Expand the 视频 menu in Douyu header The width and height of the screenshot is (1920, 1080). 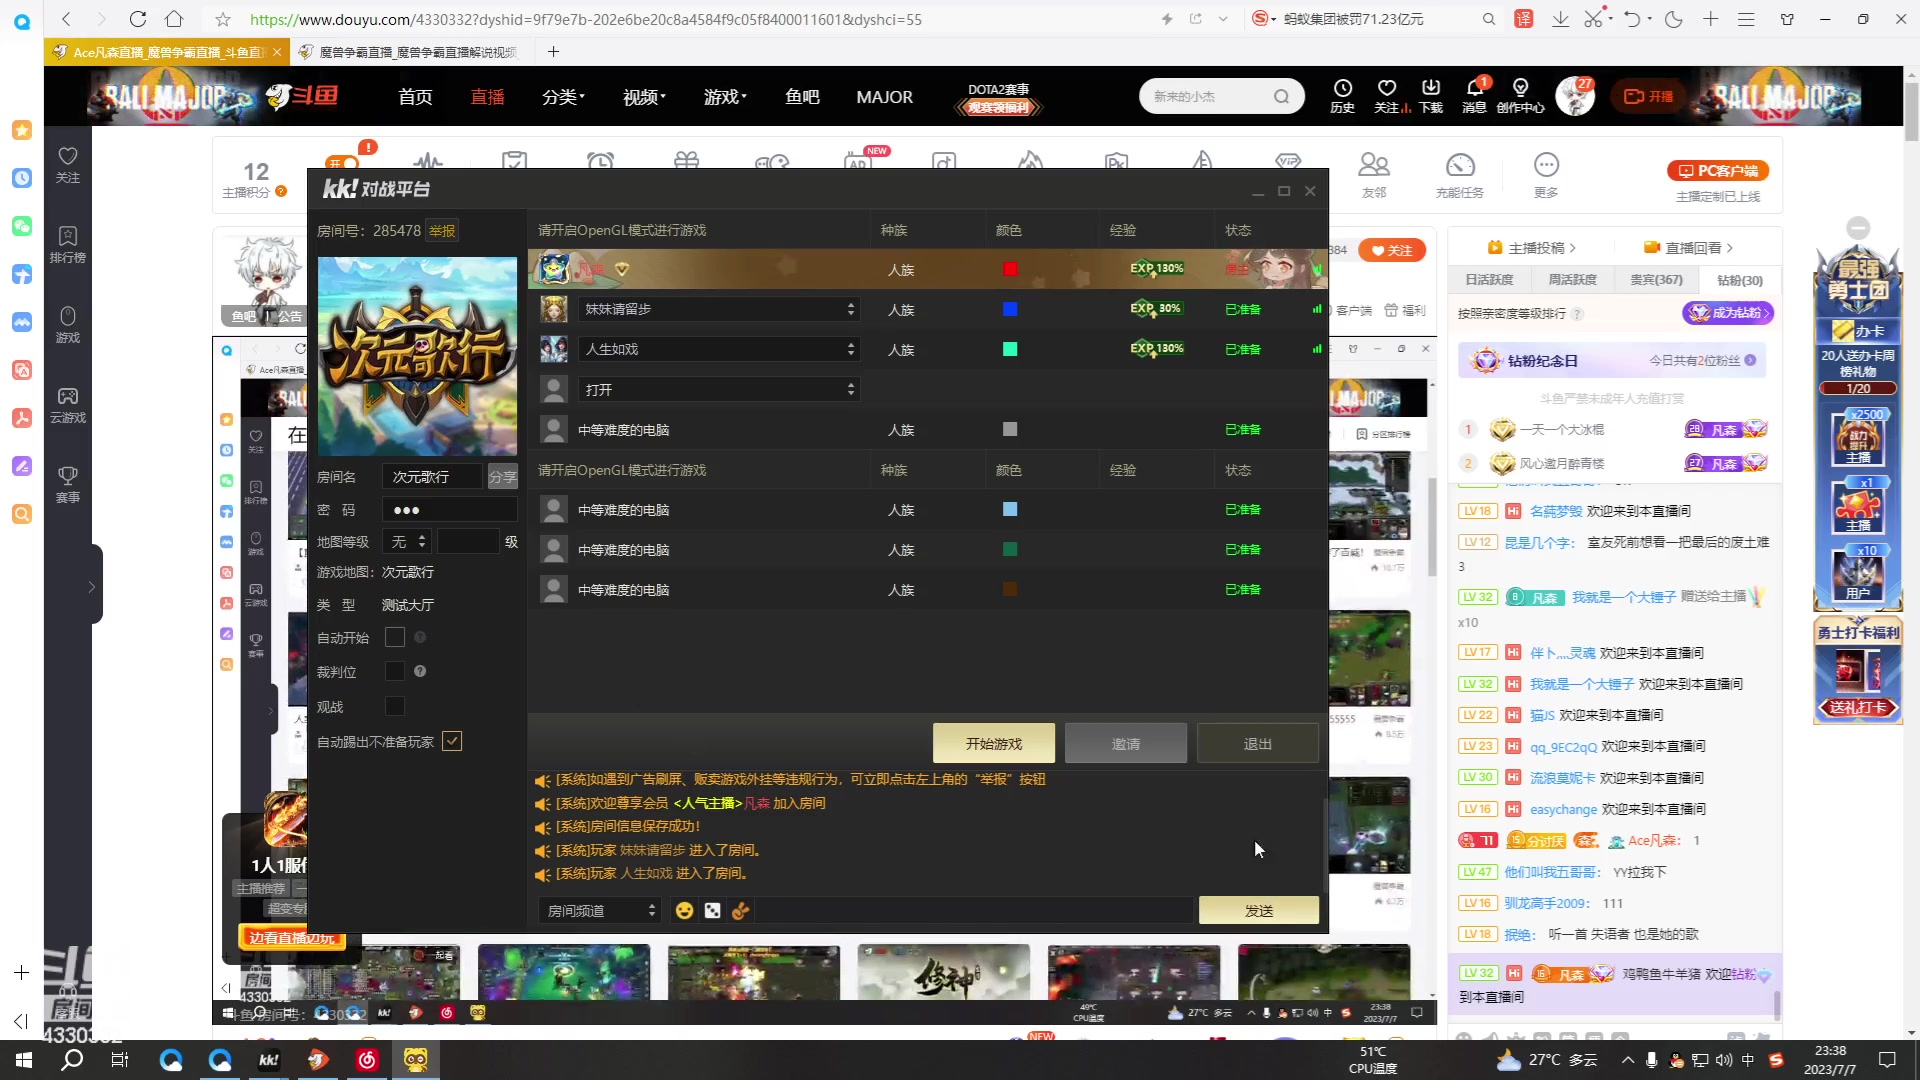pyautogui.click(x=644, y=97)
